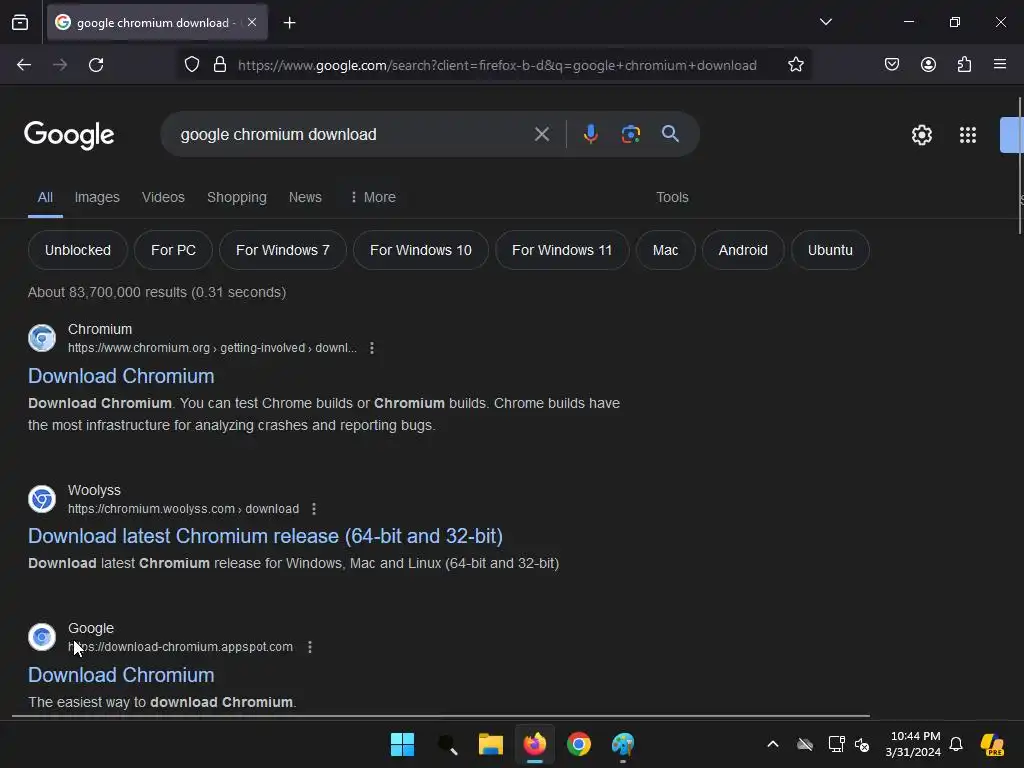The width and height of the screenshot is (1024, 768).
Task: Open the Google apps grid
Action: (967, 135)
